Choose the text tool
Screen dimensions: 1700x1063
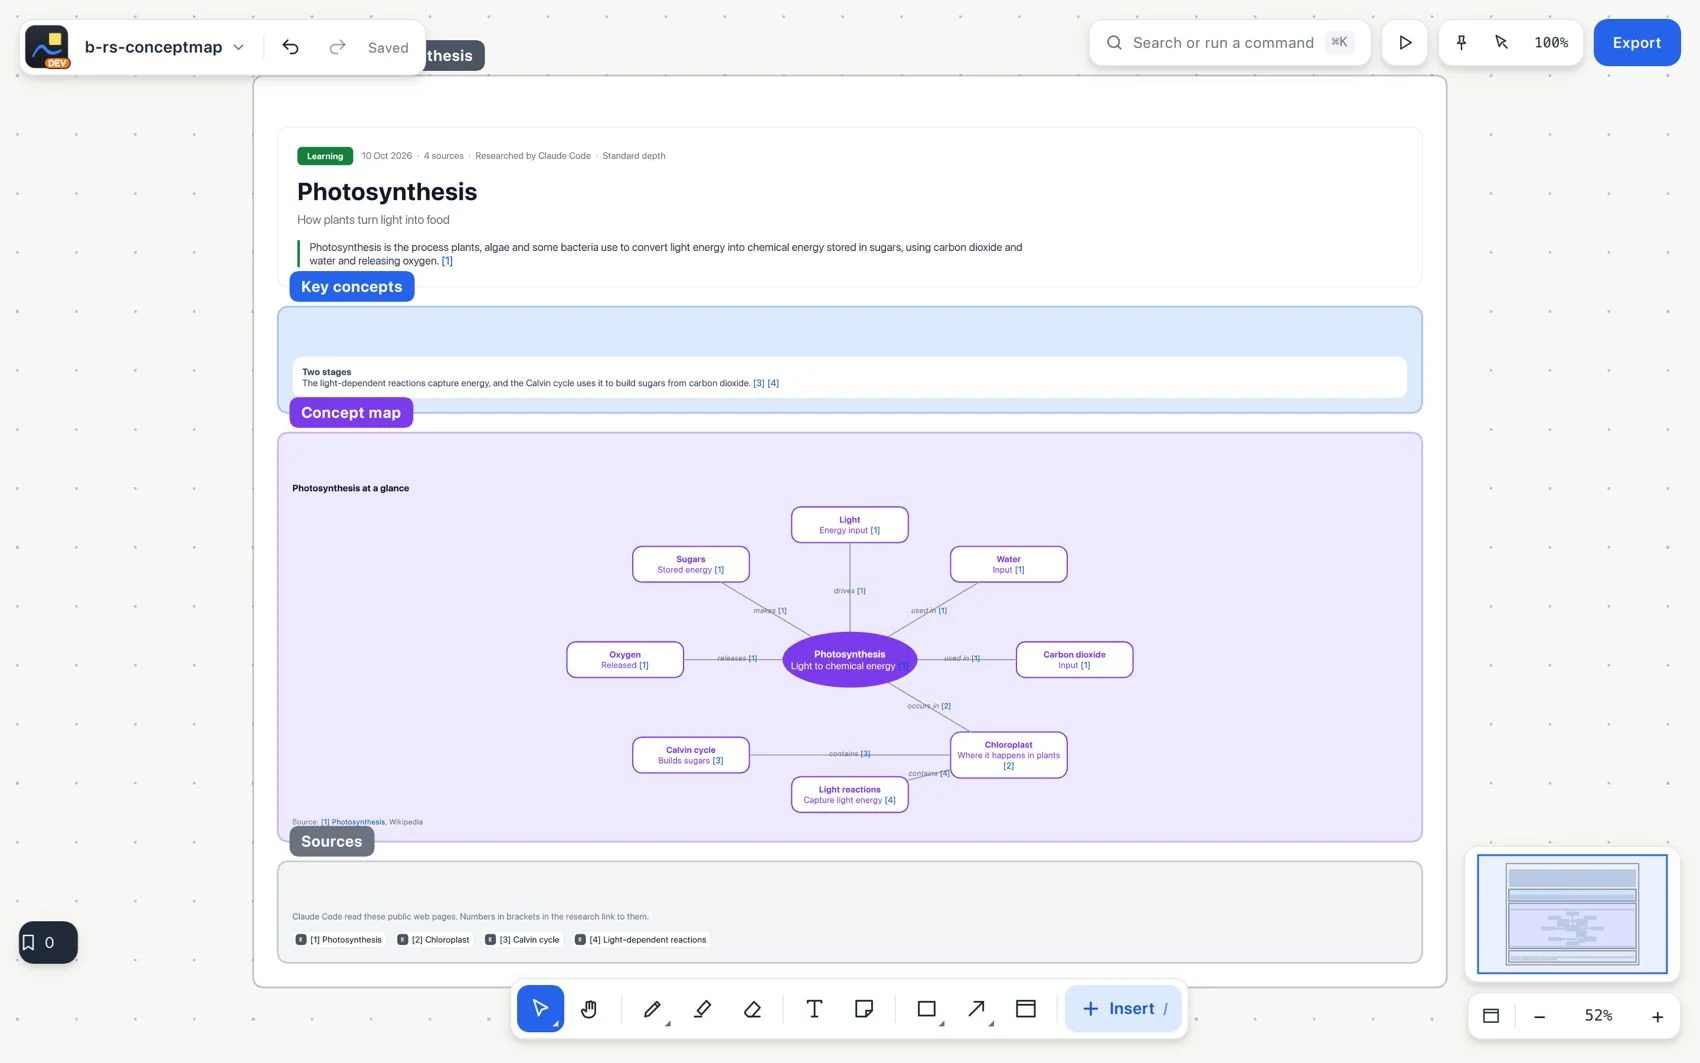click(x=814, y=1008)
